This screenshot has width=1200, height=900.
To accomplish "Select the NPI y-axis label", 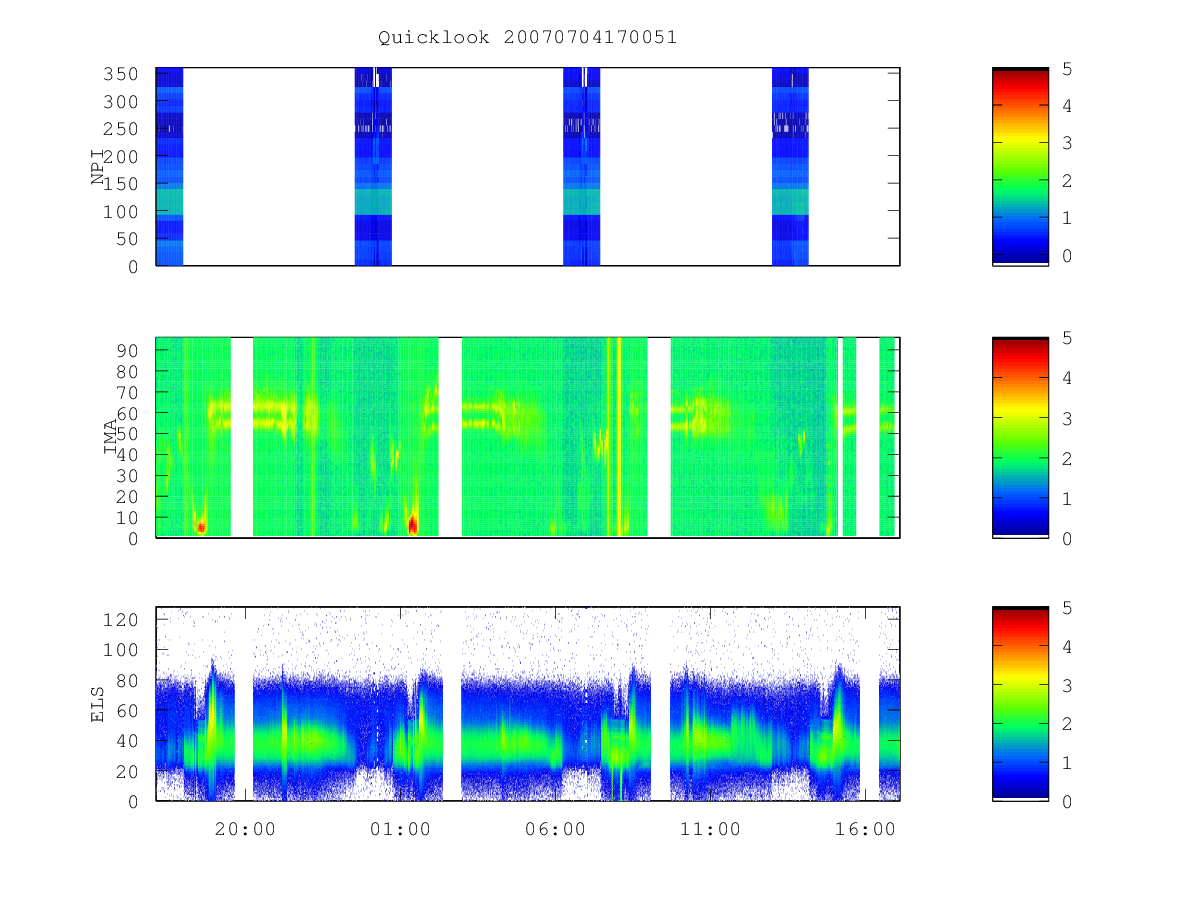I will pyautogui.click(x=98, y=167).
